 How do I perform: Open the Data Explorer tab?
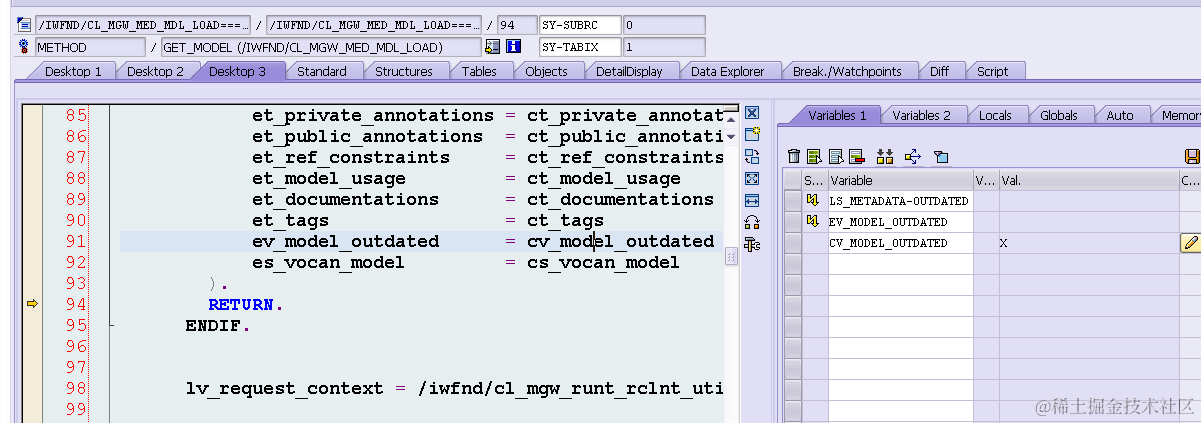click(727, 71)
